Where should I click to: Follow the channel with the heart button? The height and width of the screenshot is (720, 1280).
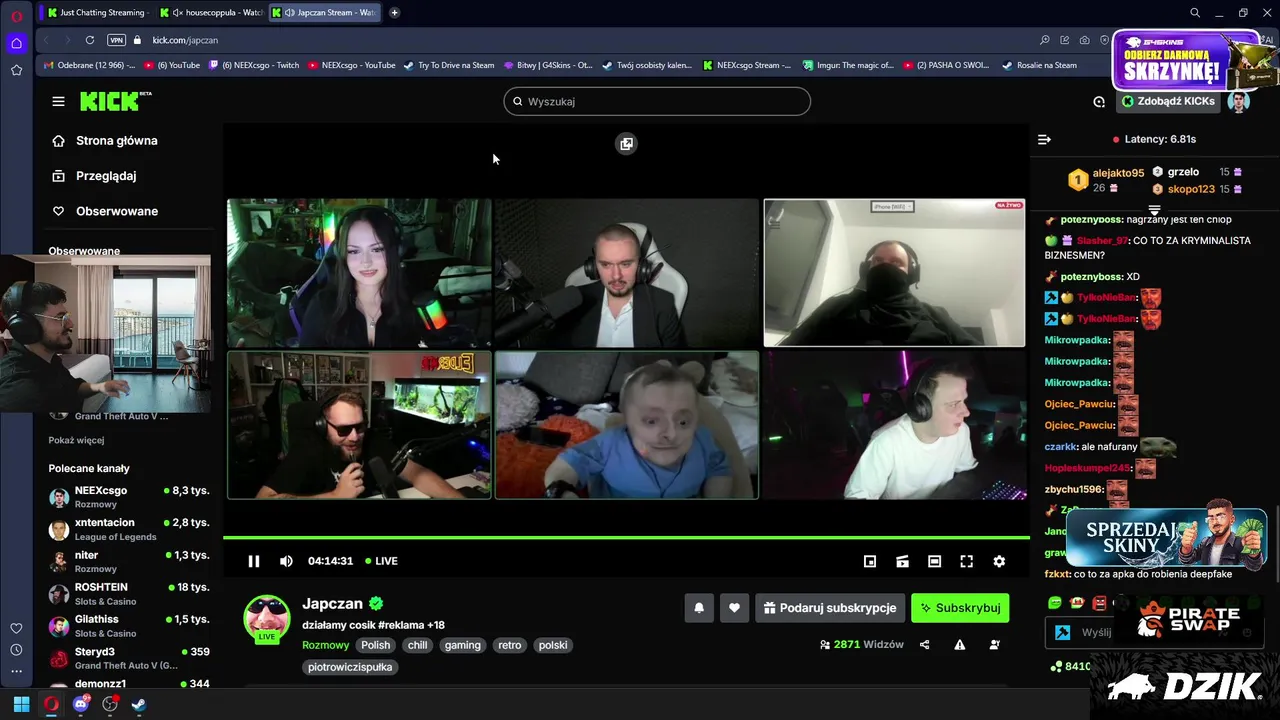[734, 608]
